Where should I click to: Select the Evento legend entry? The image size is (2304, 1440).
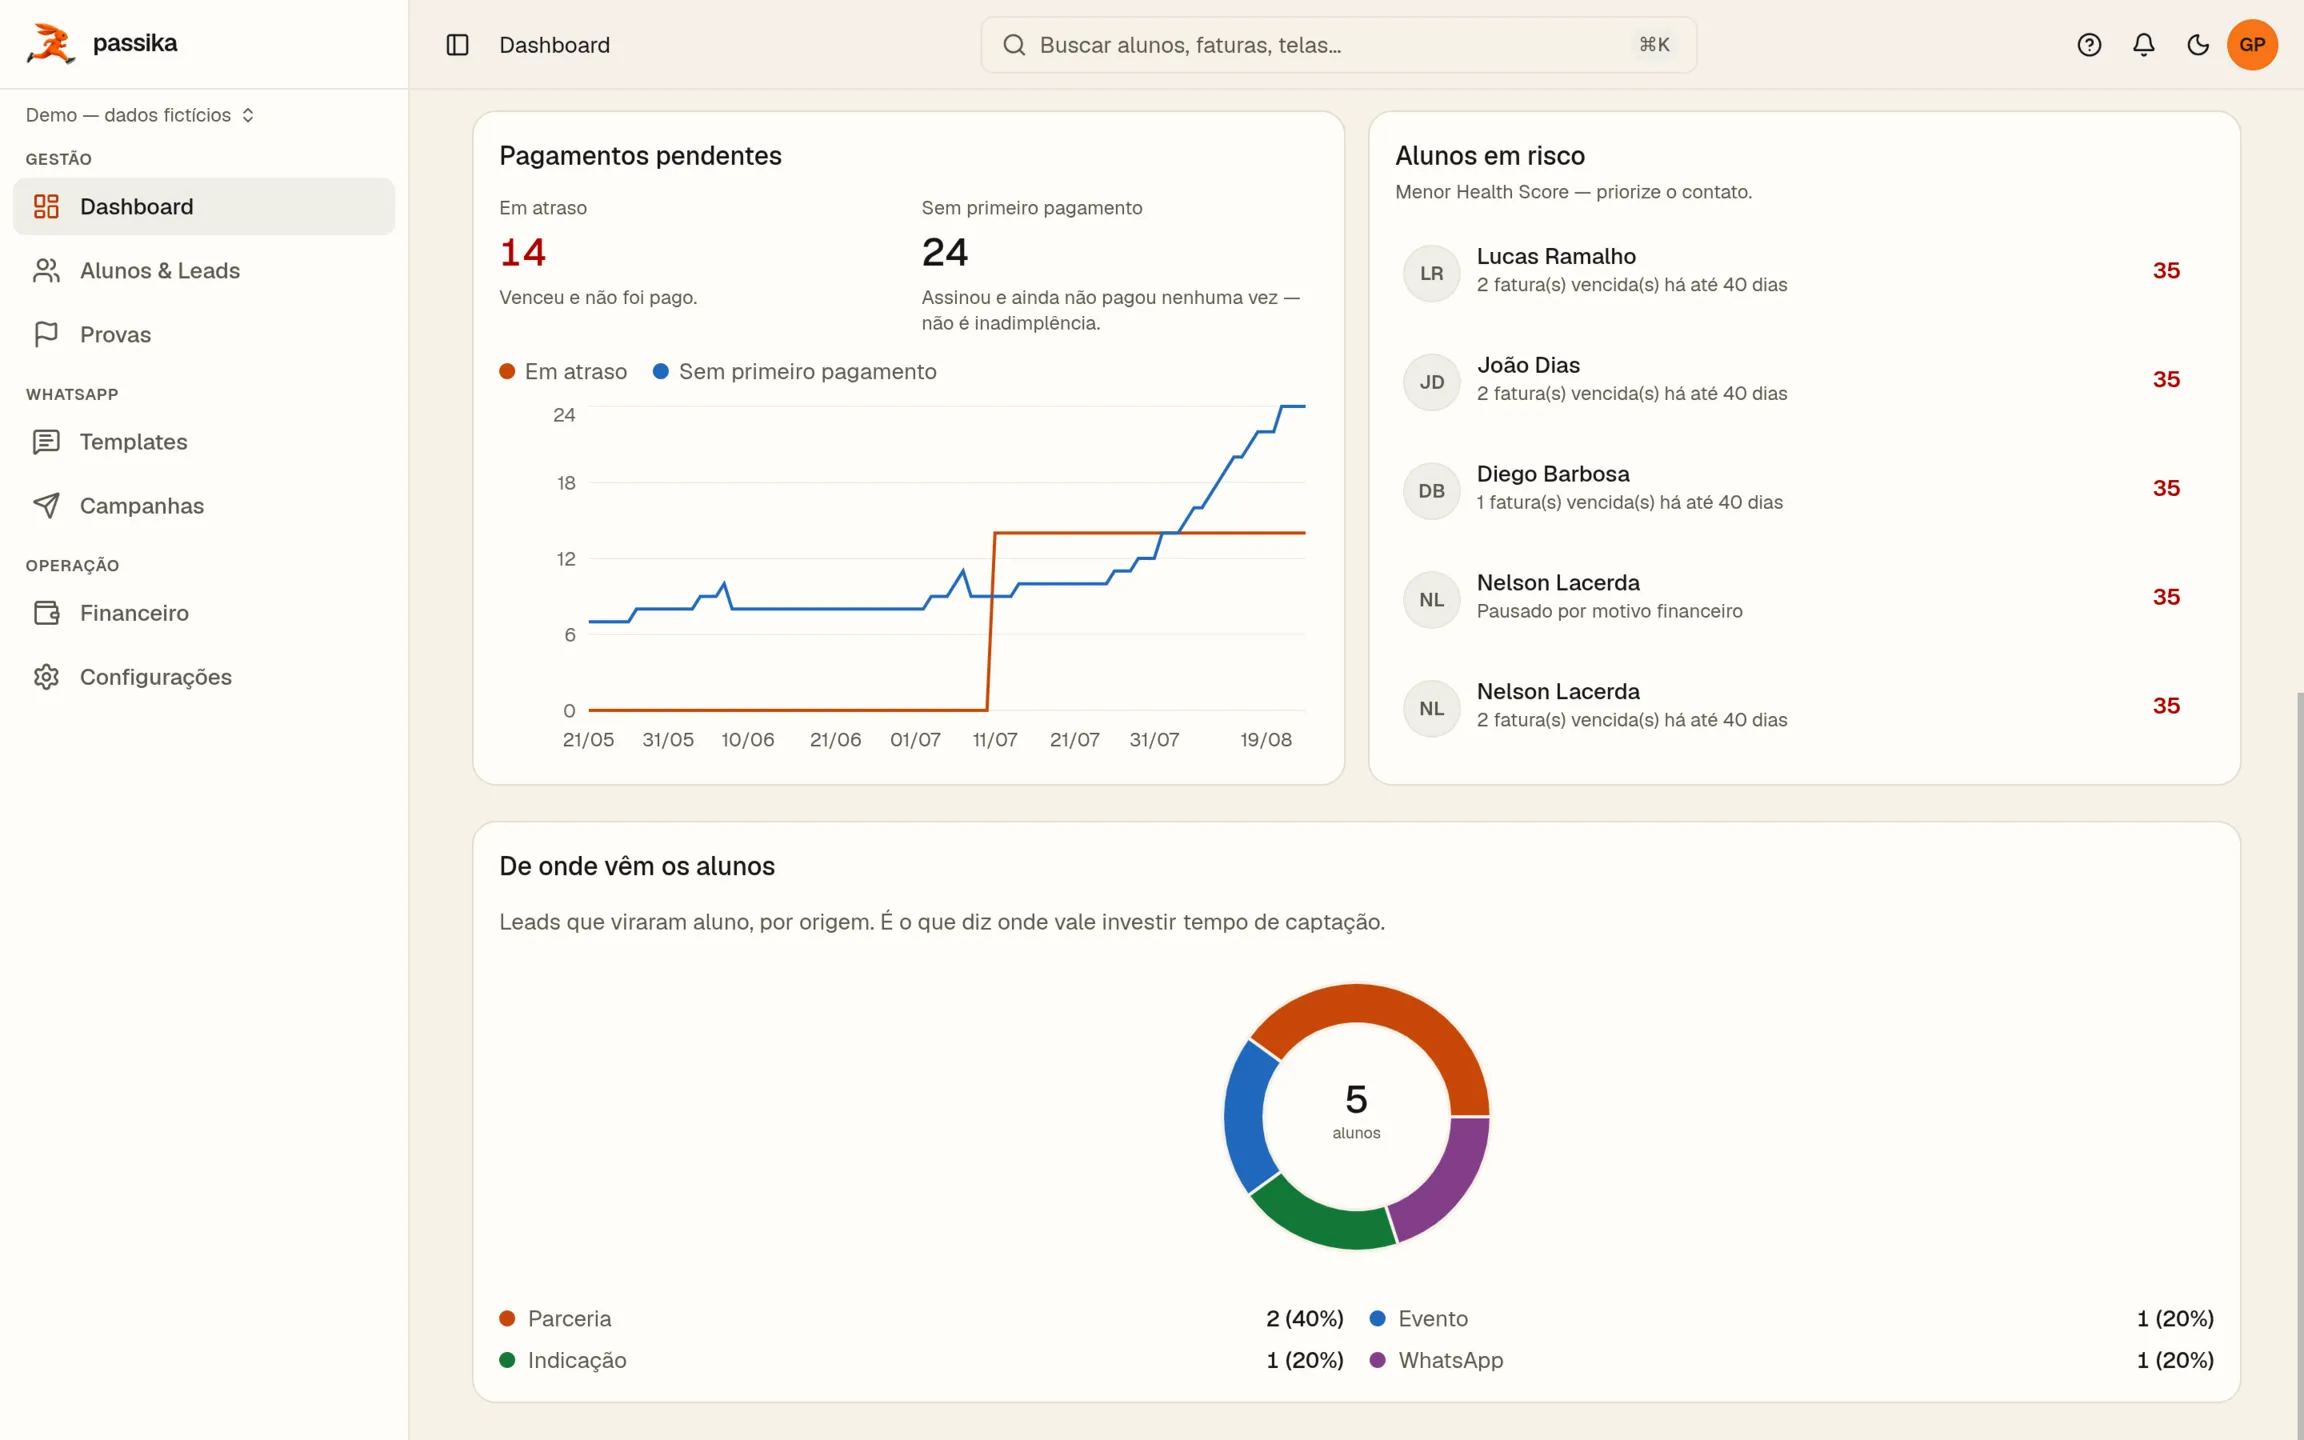(x=1791, y=1319)
